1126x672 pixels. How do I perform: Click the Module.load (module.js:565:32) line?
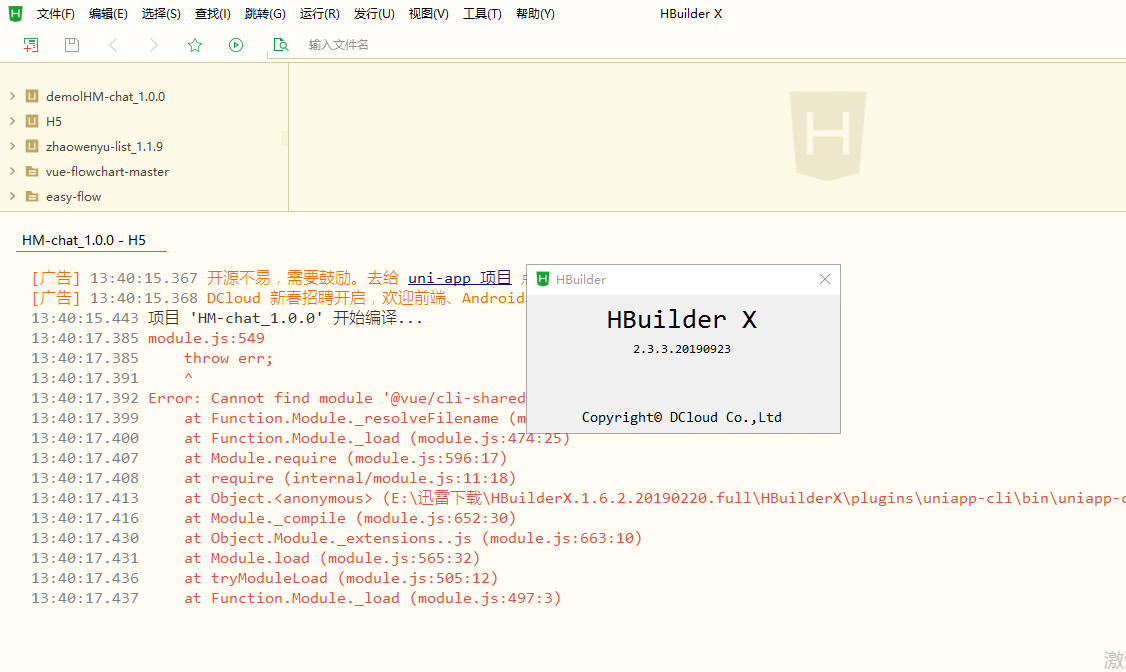[x=332, y=559]
